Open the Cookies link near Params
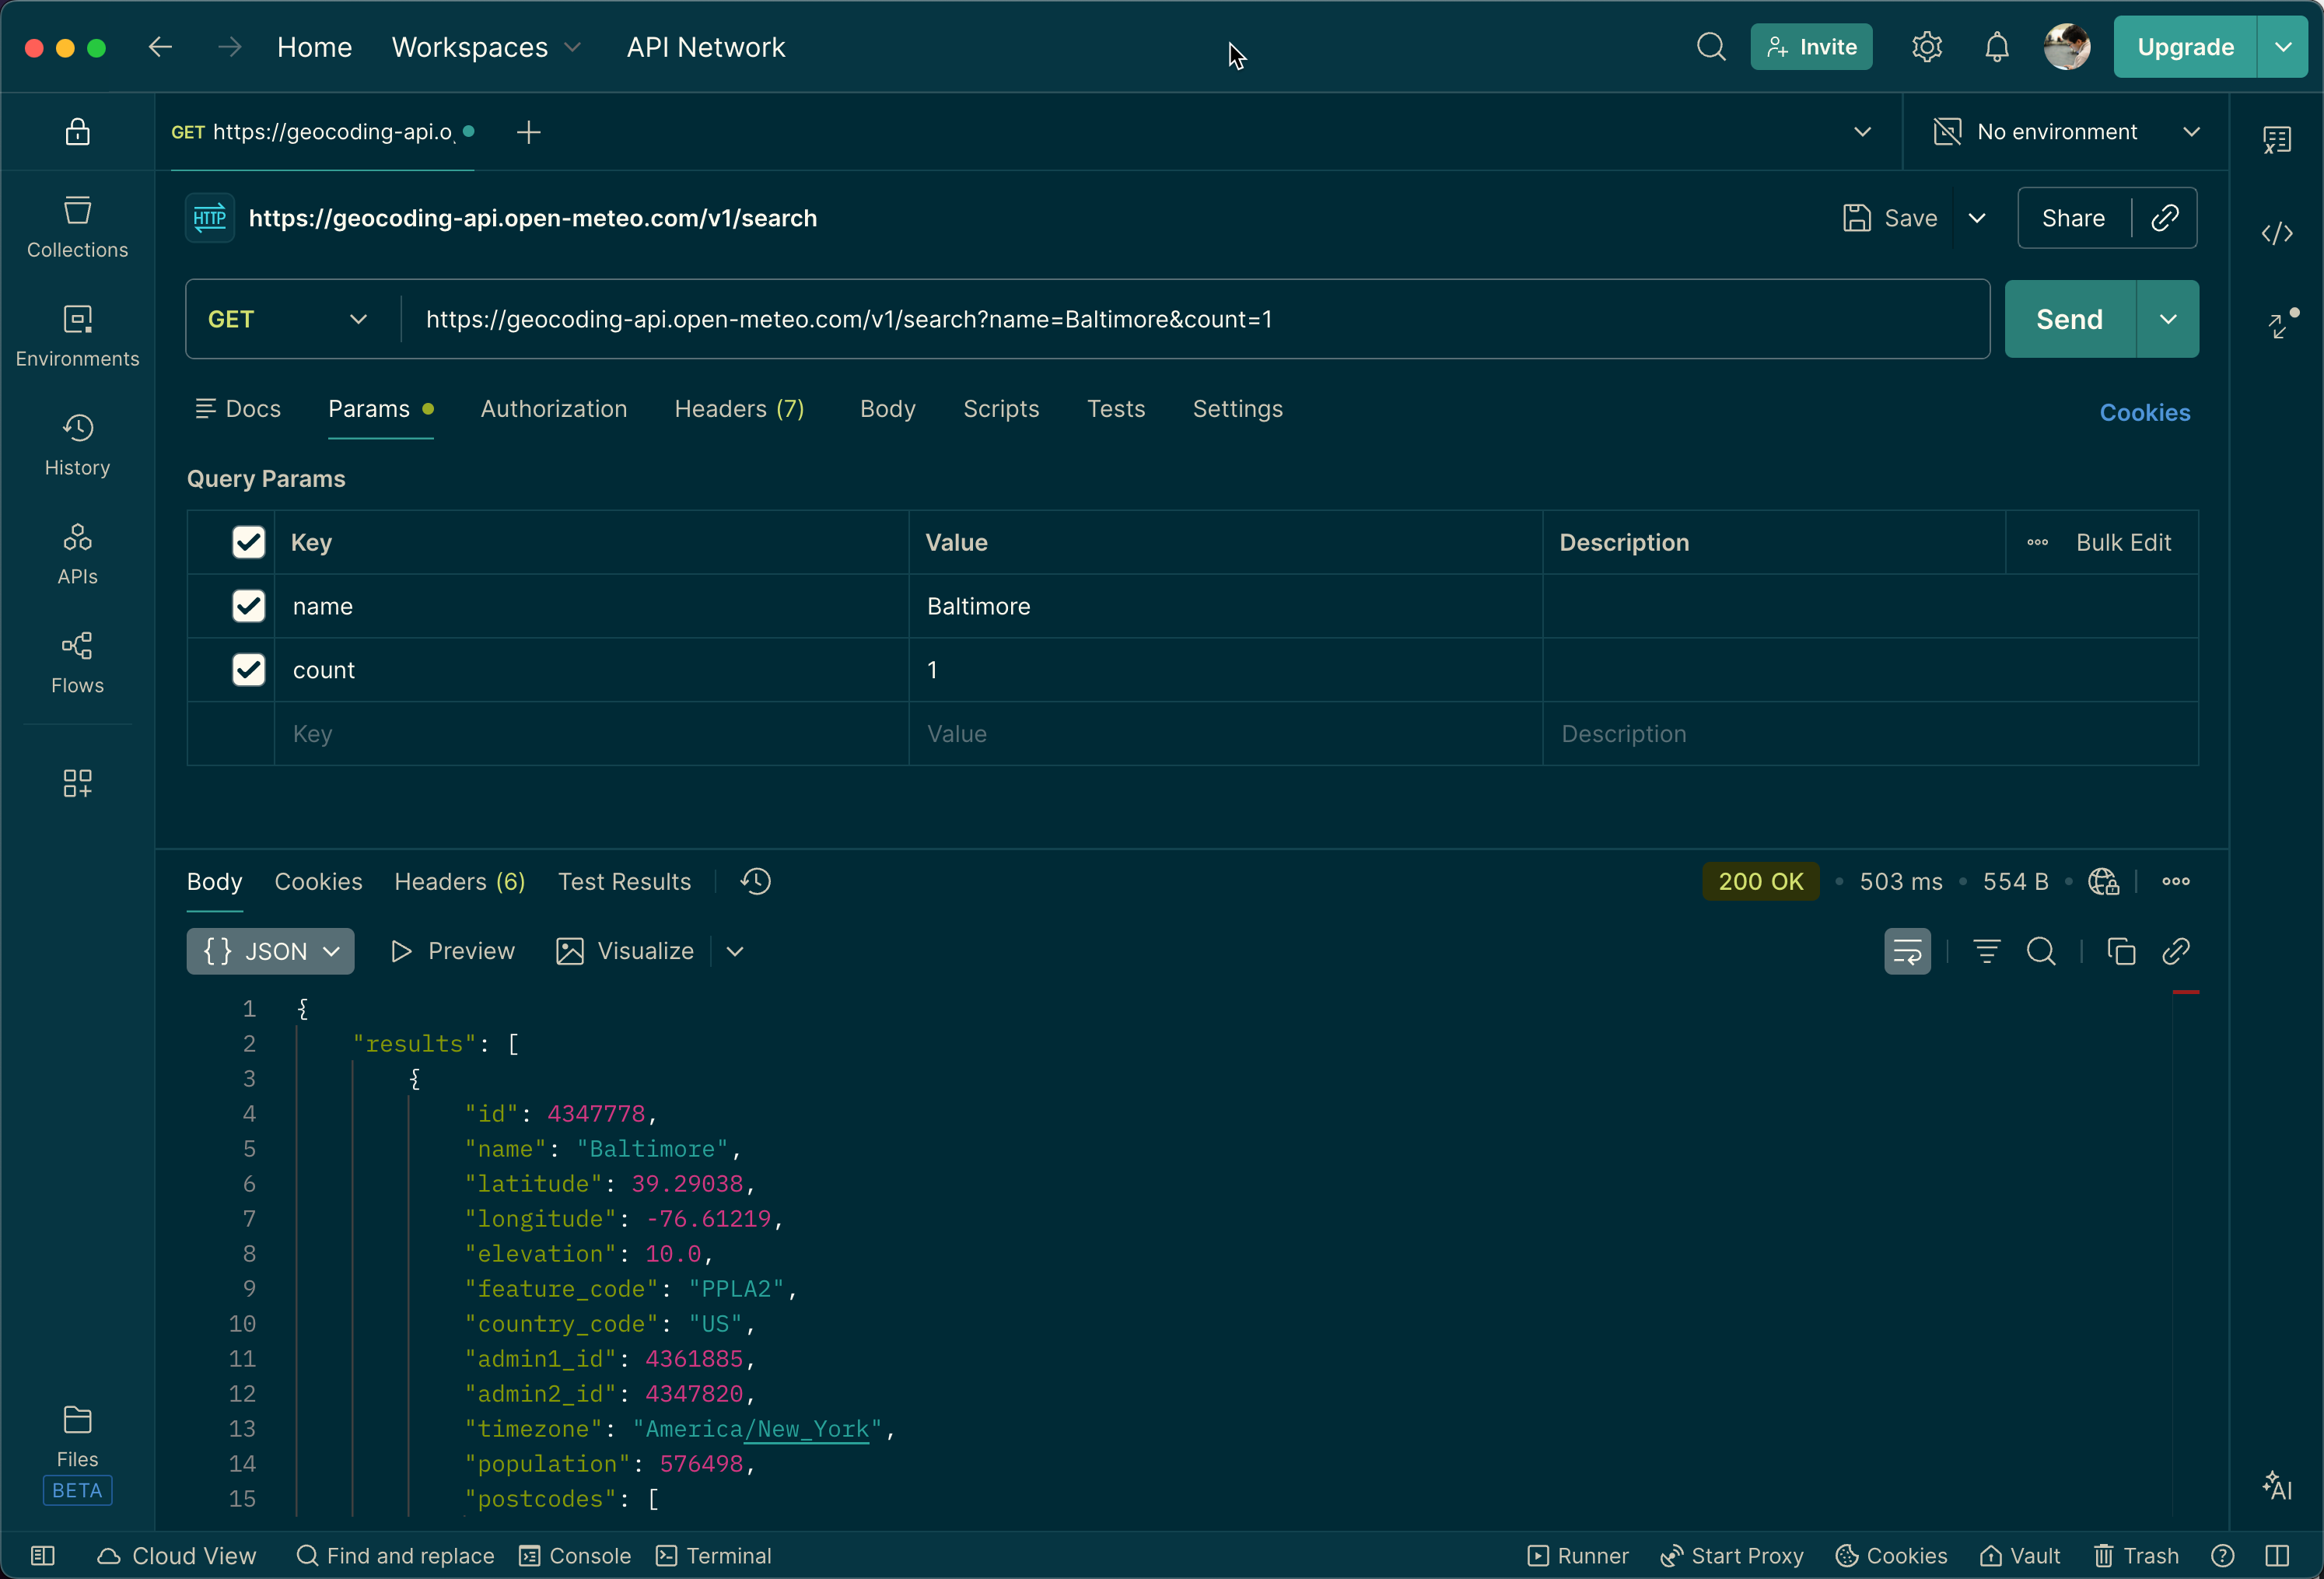The height and width of the screenshot is (1579, 2324). [x=2144, y=413]
